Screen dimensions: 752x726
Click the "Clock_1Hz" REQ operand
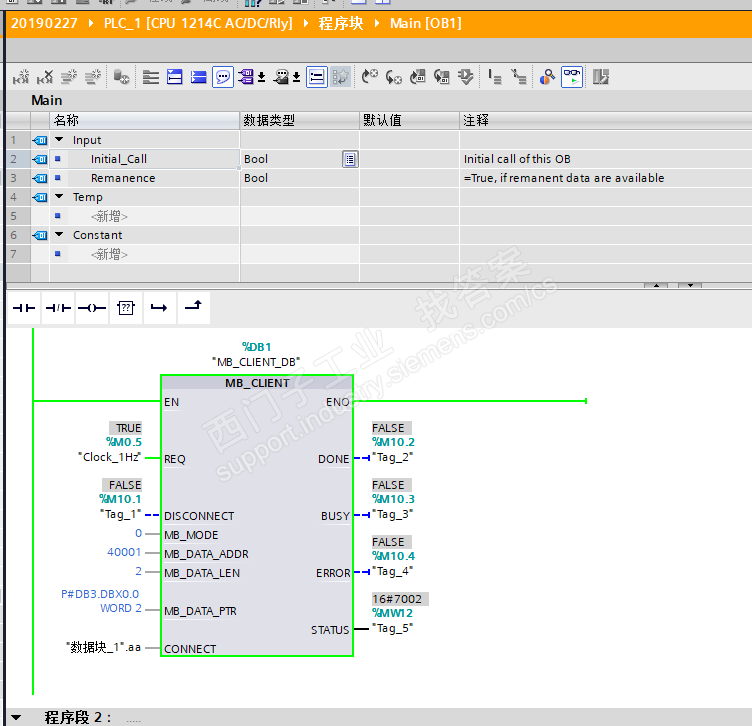110,457
